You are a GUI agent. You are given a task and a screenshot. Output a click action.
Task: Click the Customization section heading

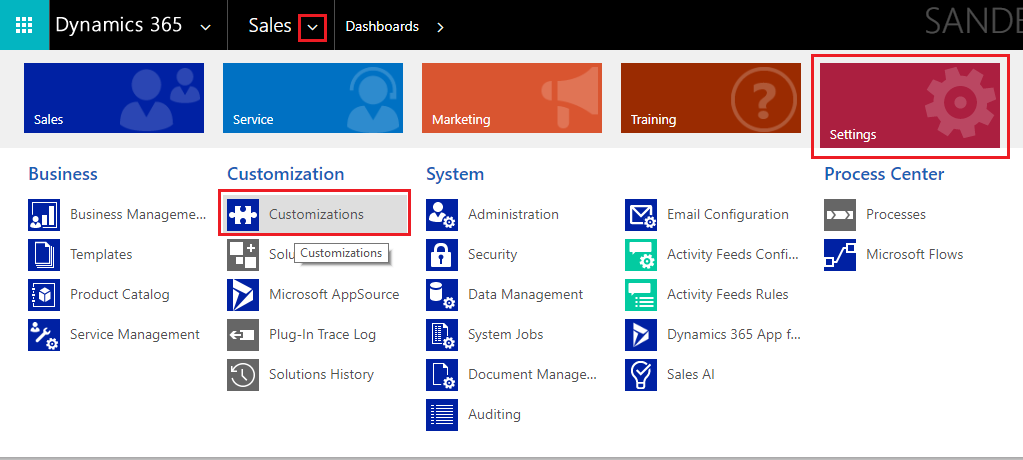pyautogui.click(x=285, y=174)
